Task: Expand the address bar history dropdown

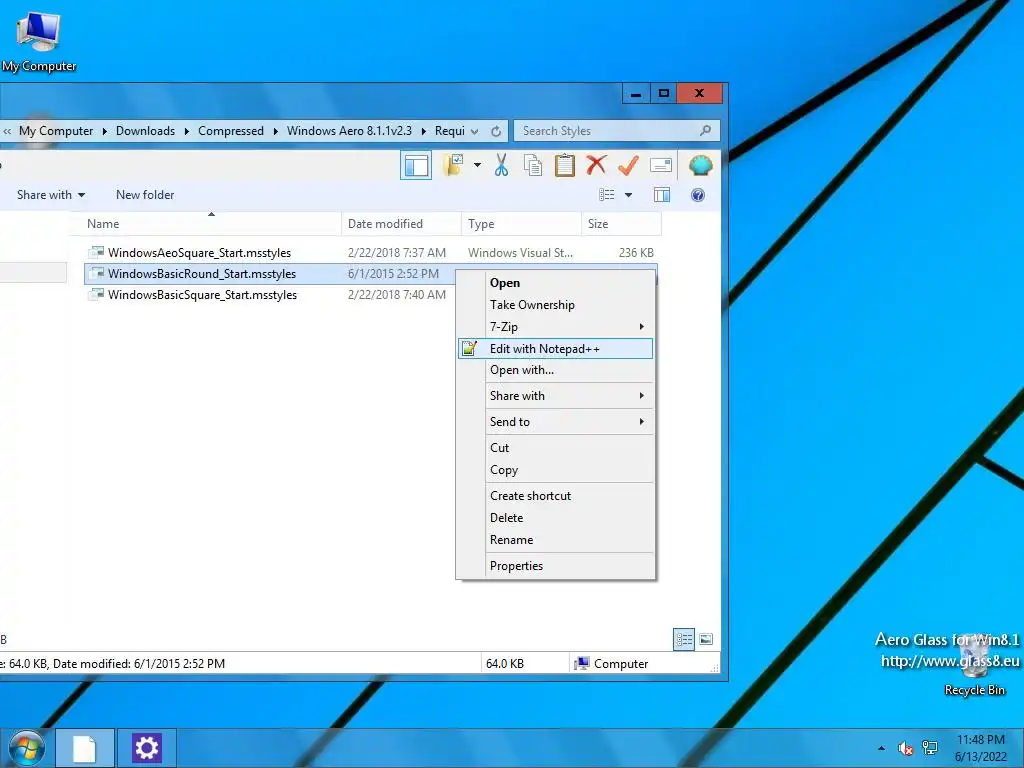Action: [475, 131]
